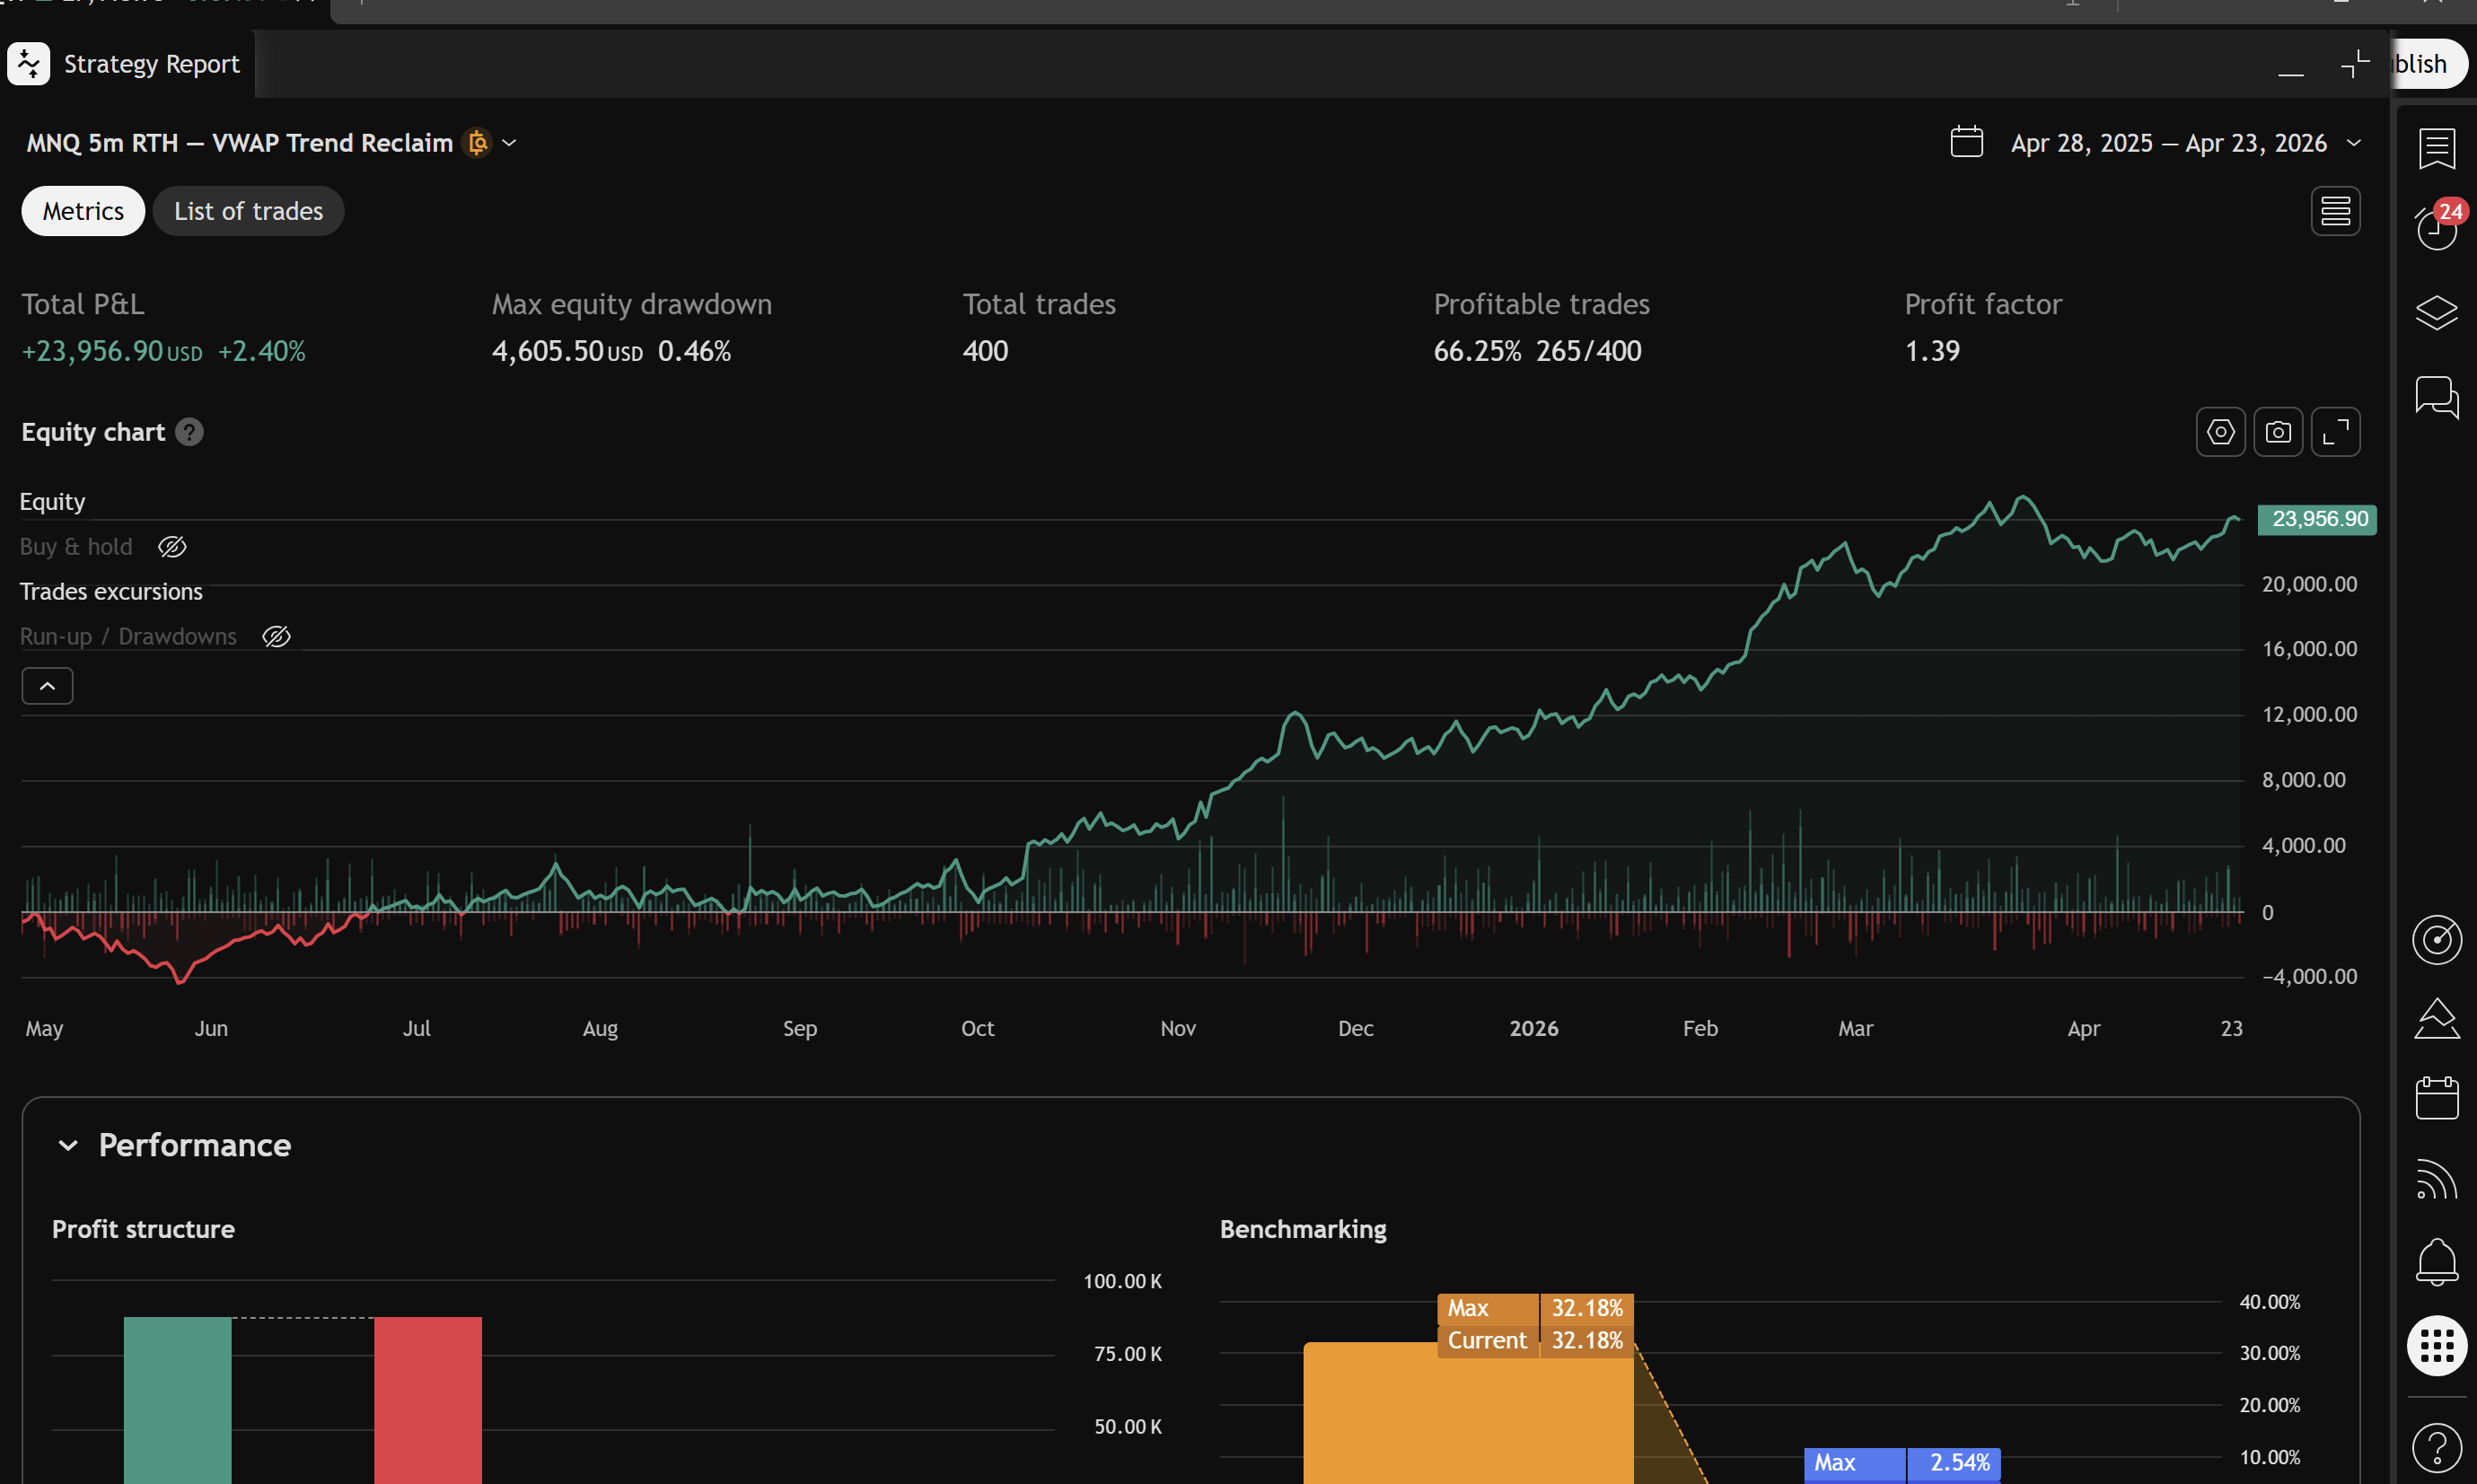The height and width of the screenshot is (1484, 2477).
Task: Toggle the Trades excursions legend item
Action: coord(111,592)
